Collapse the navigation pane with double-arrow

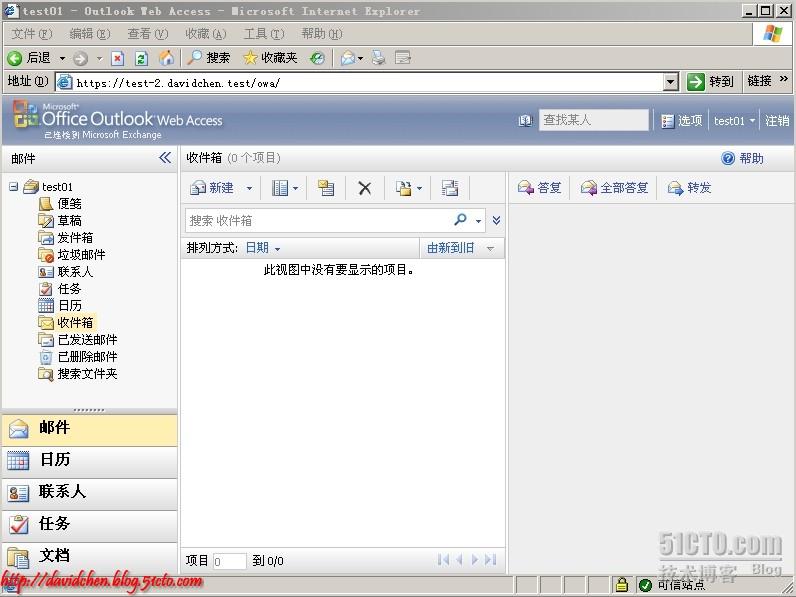coord(165,158)
